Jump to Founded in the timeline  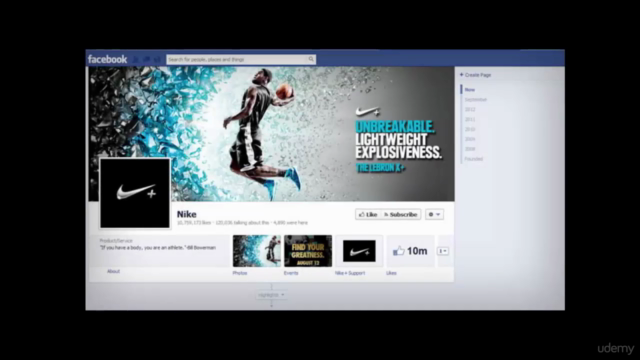tap(473, 159)
